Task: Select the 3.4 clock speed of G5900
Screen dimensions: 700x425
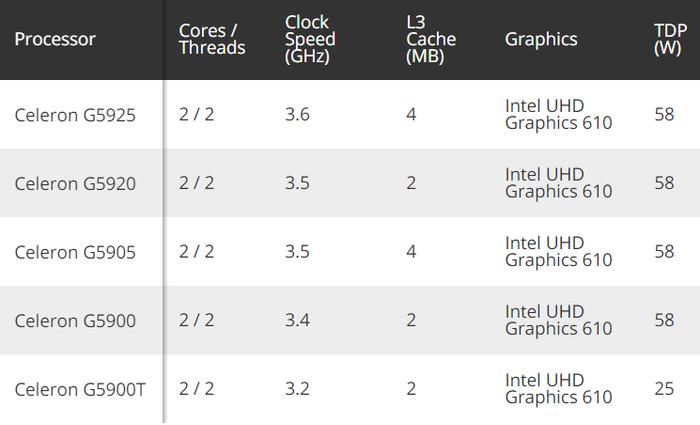Action: tap(297, 320)
